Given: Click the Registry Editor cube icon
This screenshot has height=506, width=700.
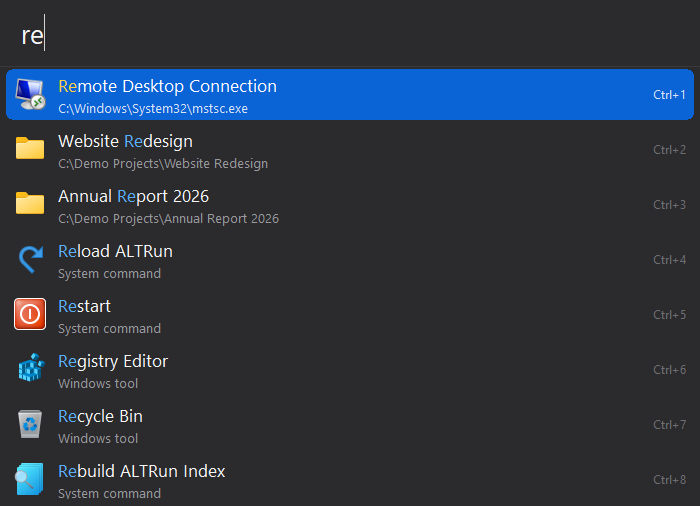Looking at the screenshot, I should [x=31, y=368].
